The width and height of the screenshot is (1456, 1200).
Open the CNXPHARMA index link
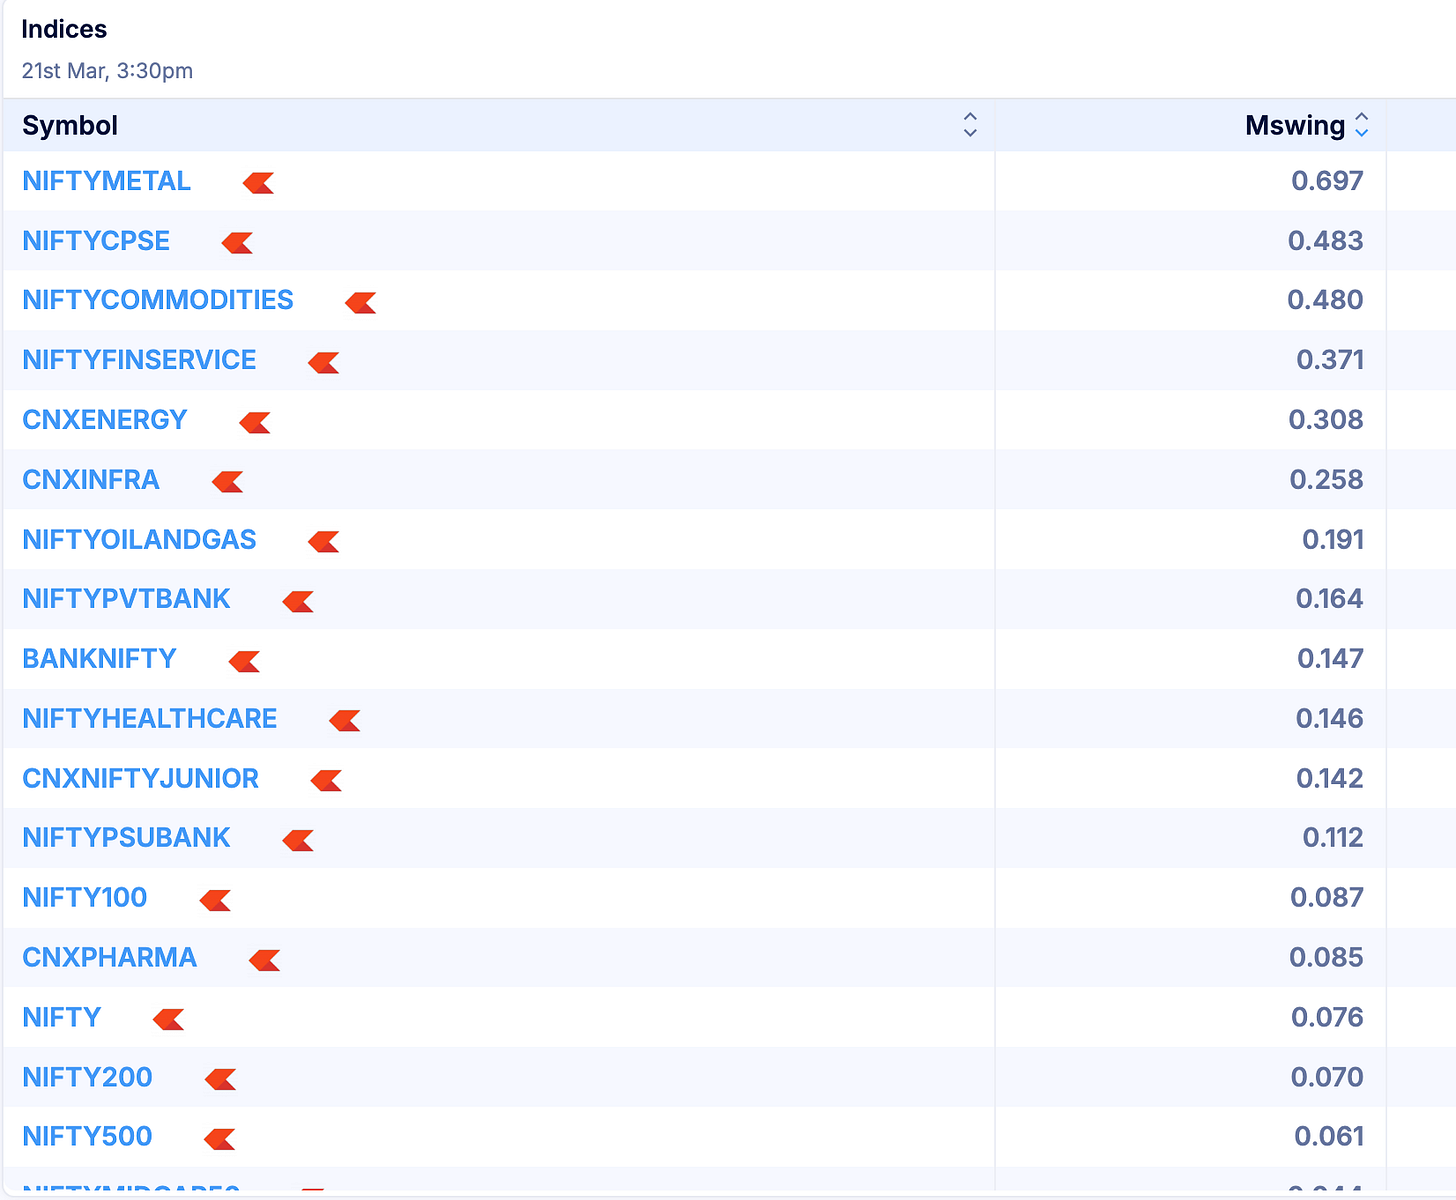coord(110,958)
